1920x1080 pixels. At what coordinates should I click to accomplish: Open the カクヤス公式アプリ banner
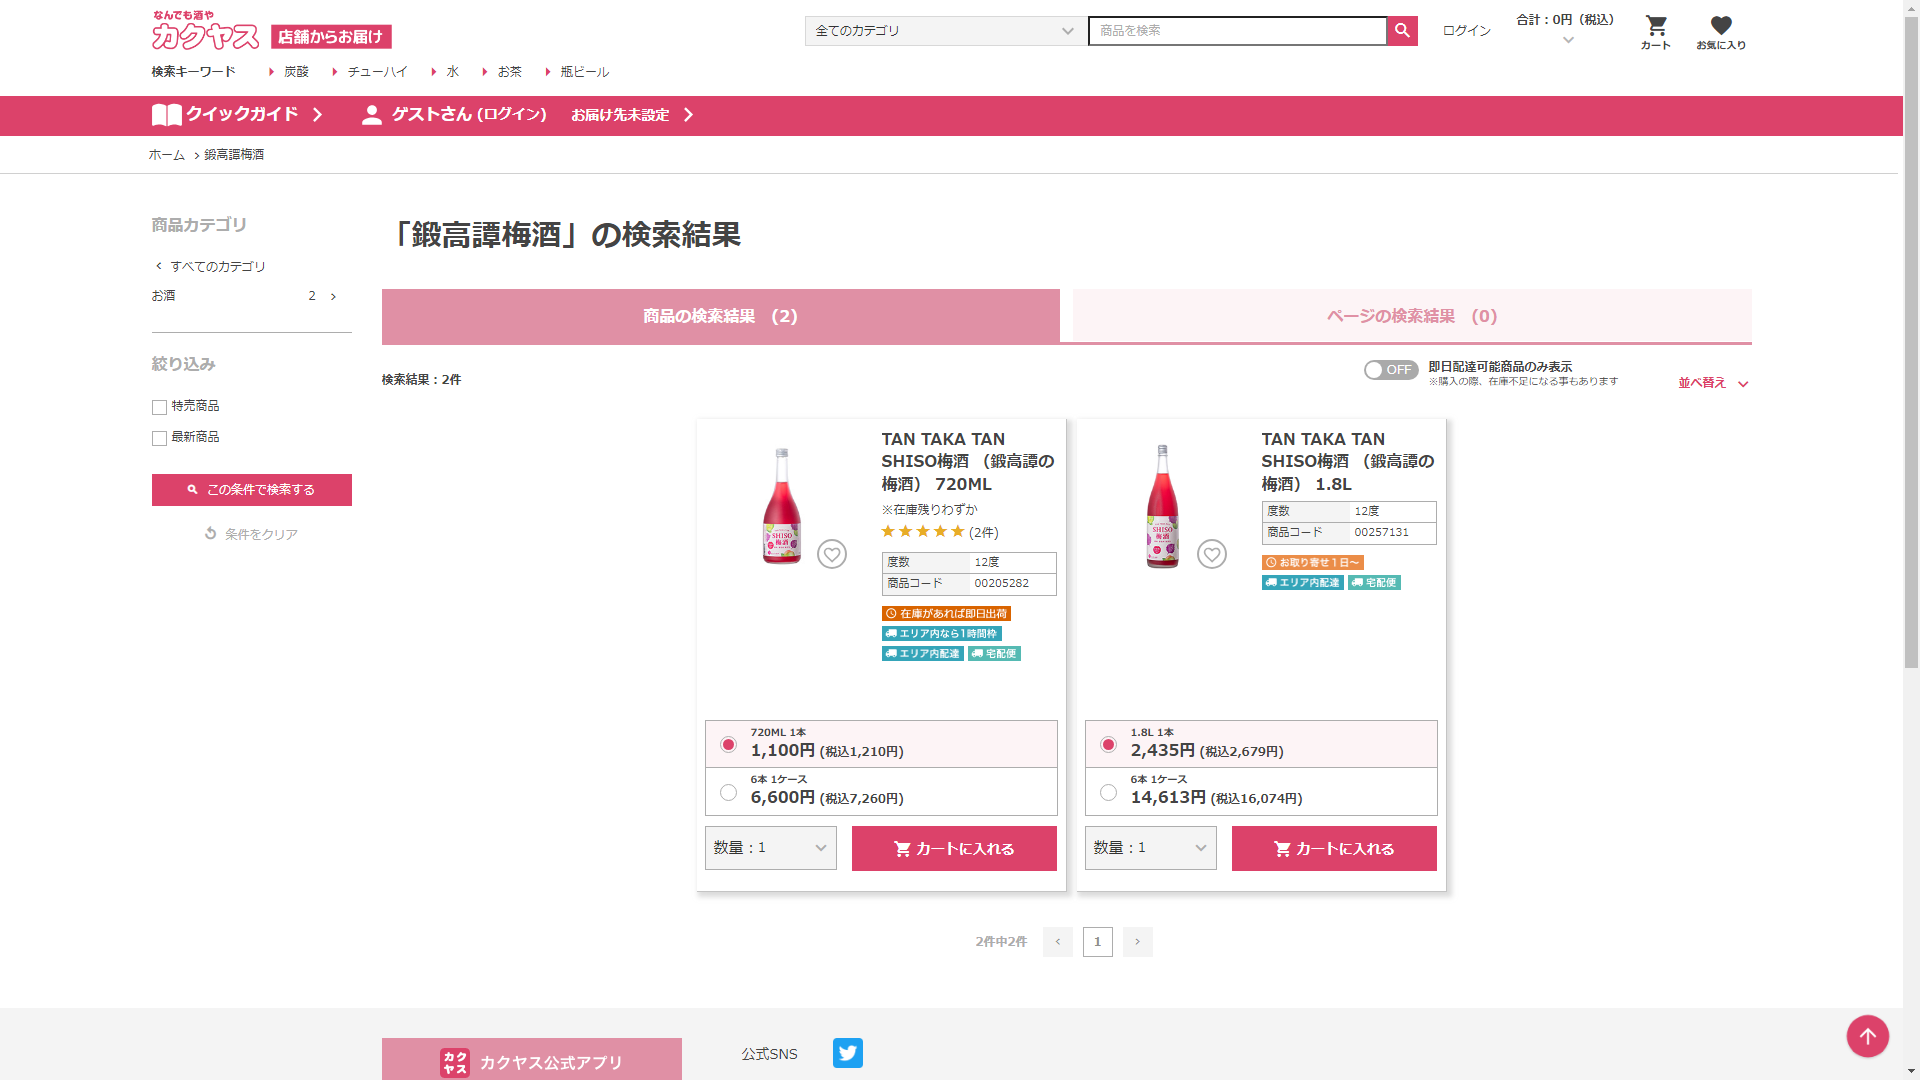532,1059
